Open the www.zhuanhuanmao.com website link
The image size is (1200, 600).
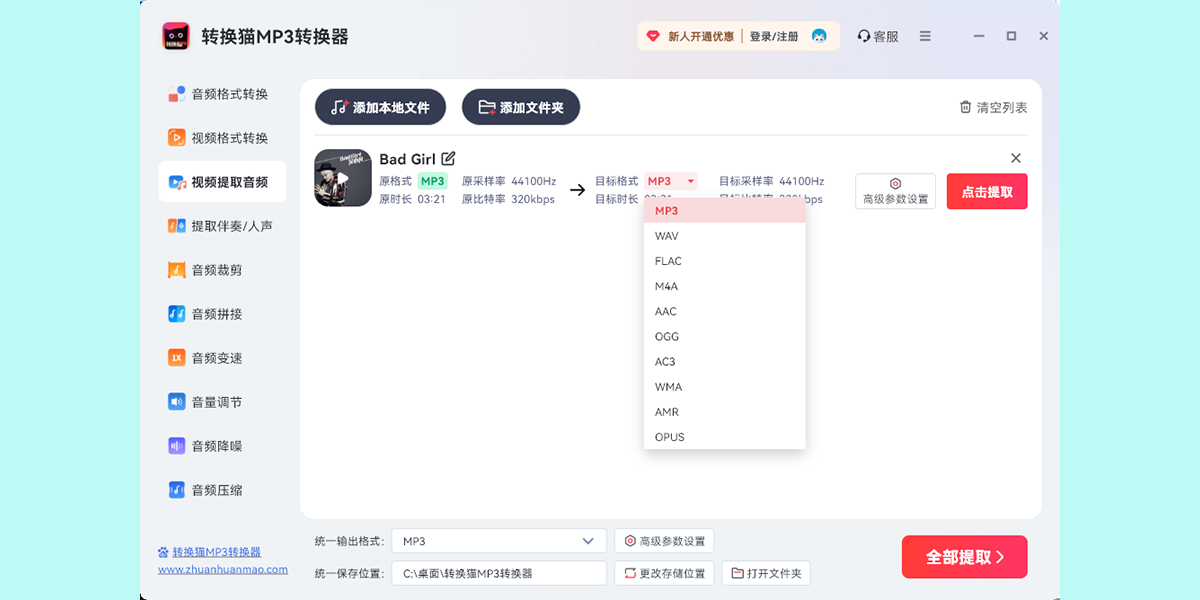coord(221,569)
